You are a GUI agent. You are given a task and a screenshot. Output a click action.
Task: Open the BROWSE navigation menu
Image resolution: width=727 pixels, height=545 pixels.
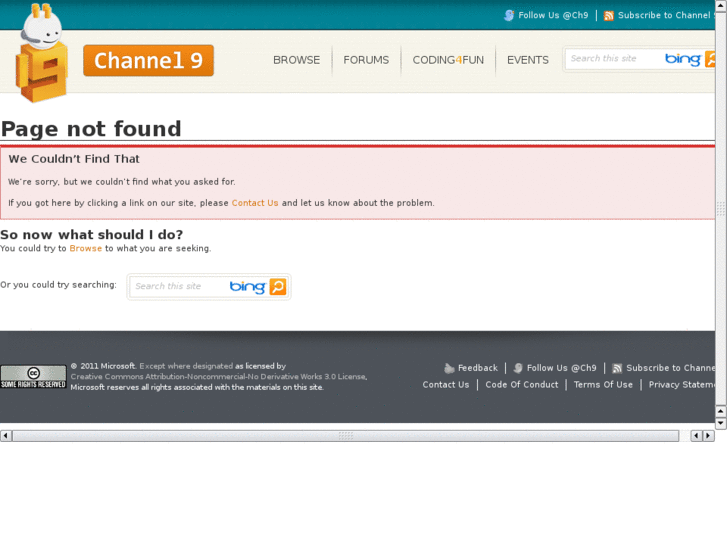point(296,60)
